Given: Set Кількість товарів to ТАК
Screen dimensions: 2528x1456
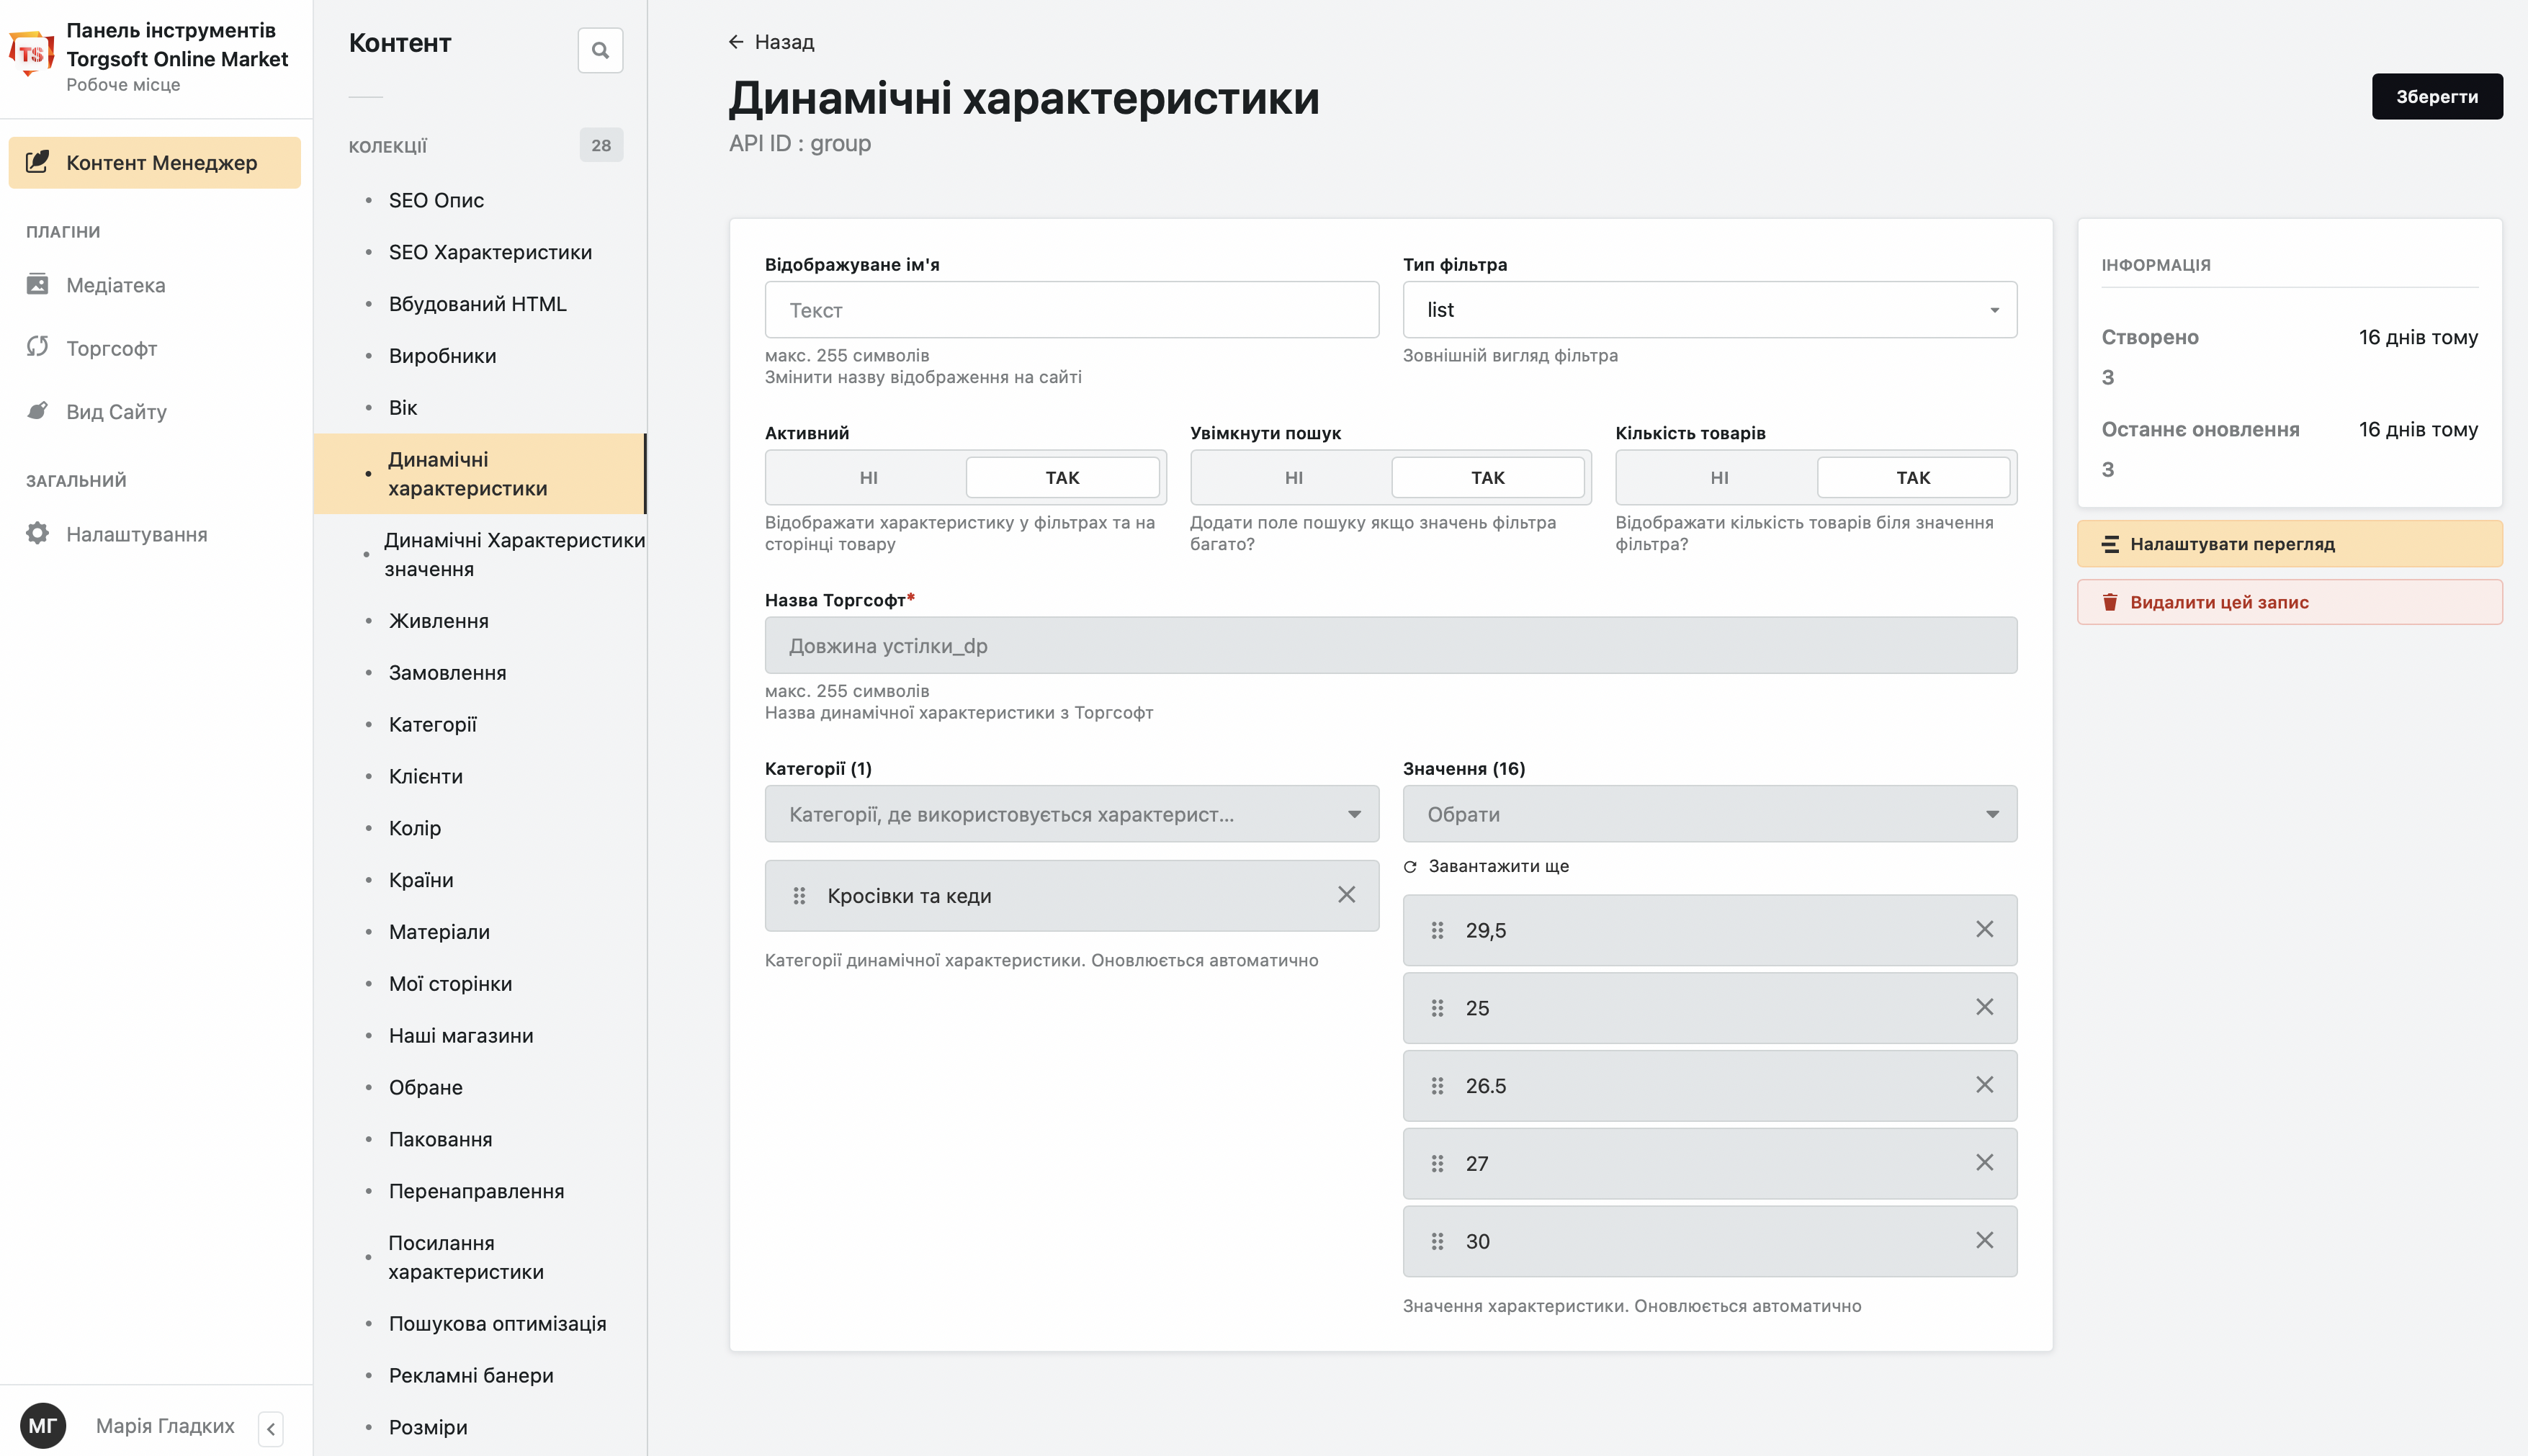Looking at the screenshot, I should (x=1913, y=478).
